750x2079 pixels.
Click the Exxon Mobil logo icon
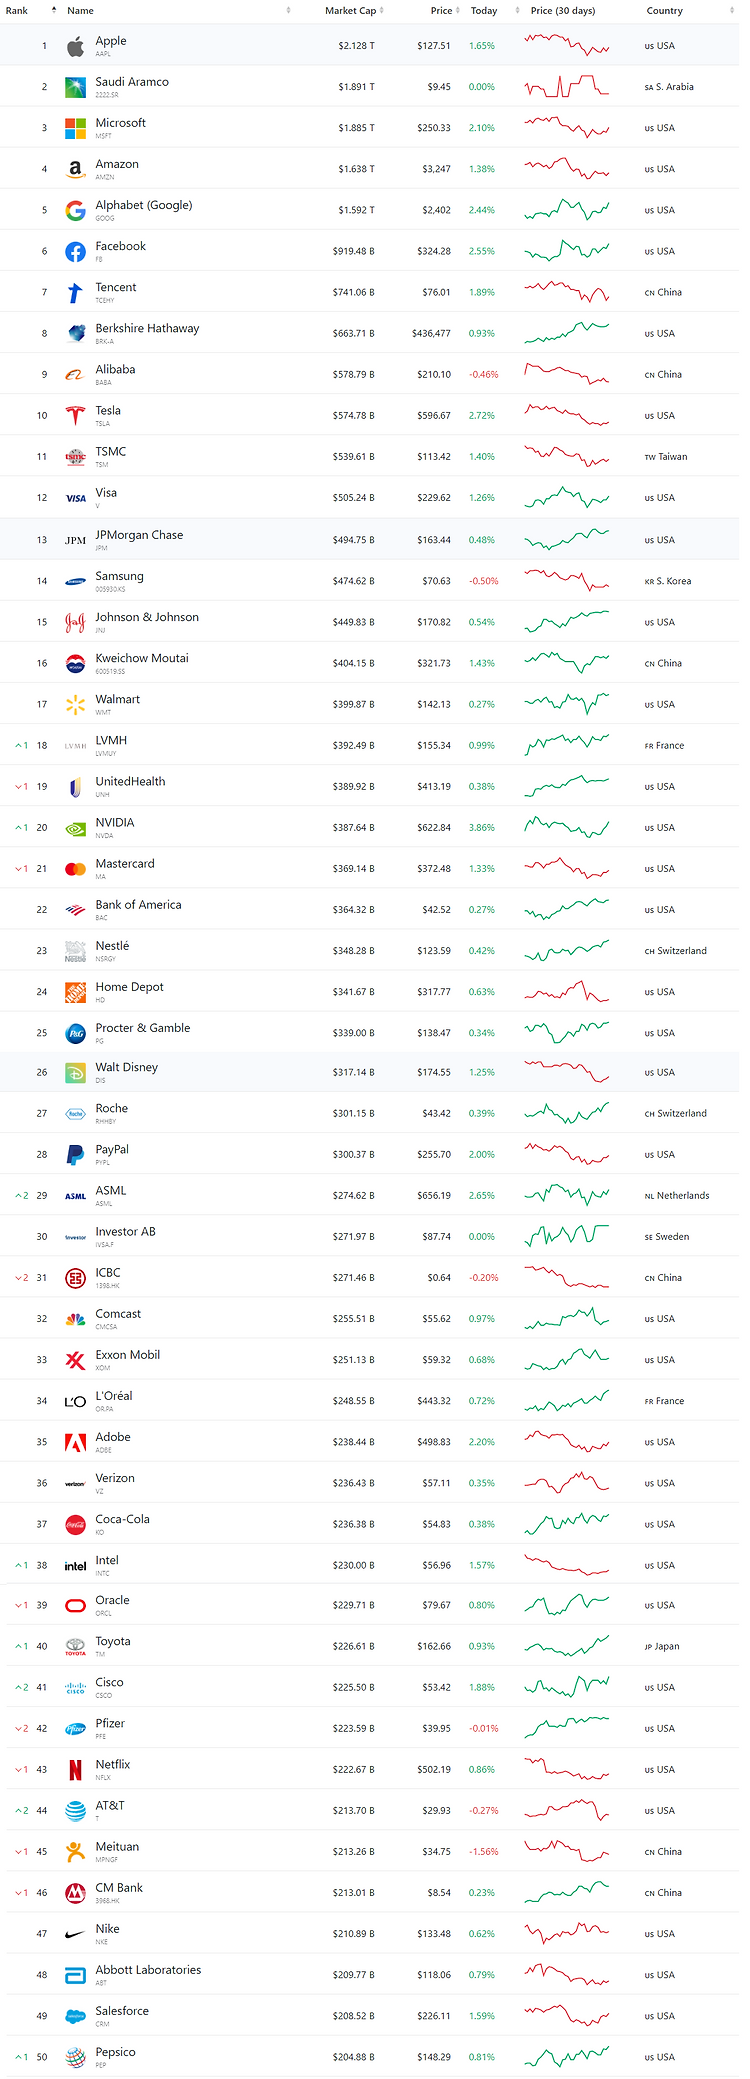click(x=75, y=1360)
